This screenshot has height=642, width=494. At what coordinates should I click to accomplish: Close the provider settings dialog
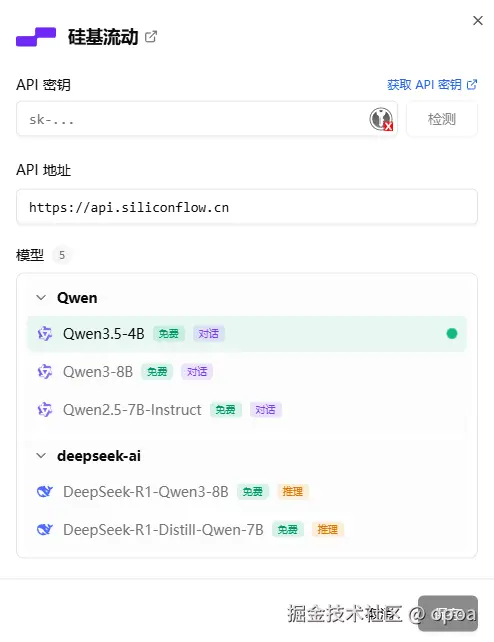pyautogui.click(x=478, y=20)
